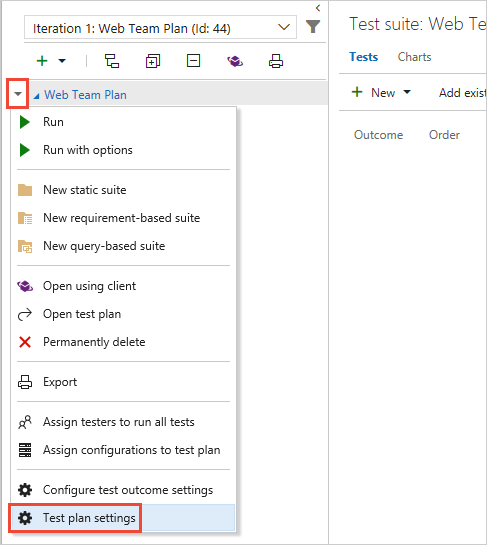Open Configure test outcome settings
487x545 pixels.
[123, 490]
